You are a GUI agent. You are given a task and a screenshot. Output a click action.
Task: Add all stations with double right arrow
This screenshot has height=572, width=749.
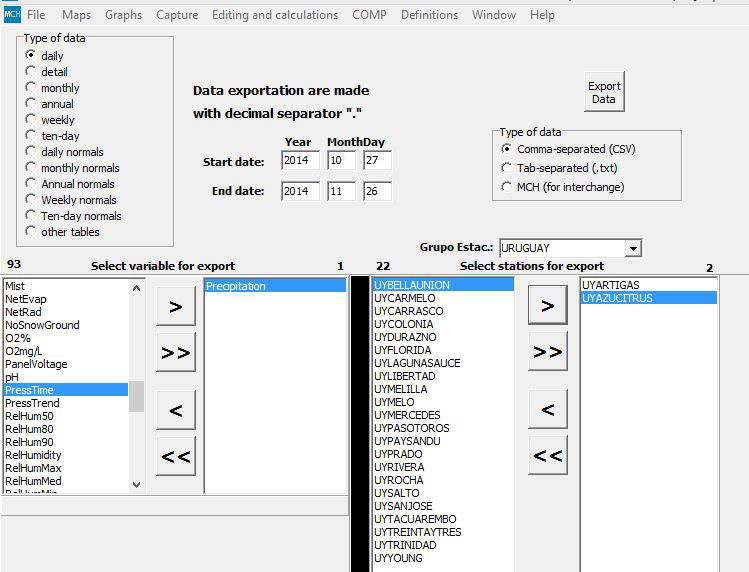click(x=547, y=352)
